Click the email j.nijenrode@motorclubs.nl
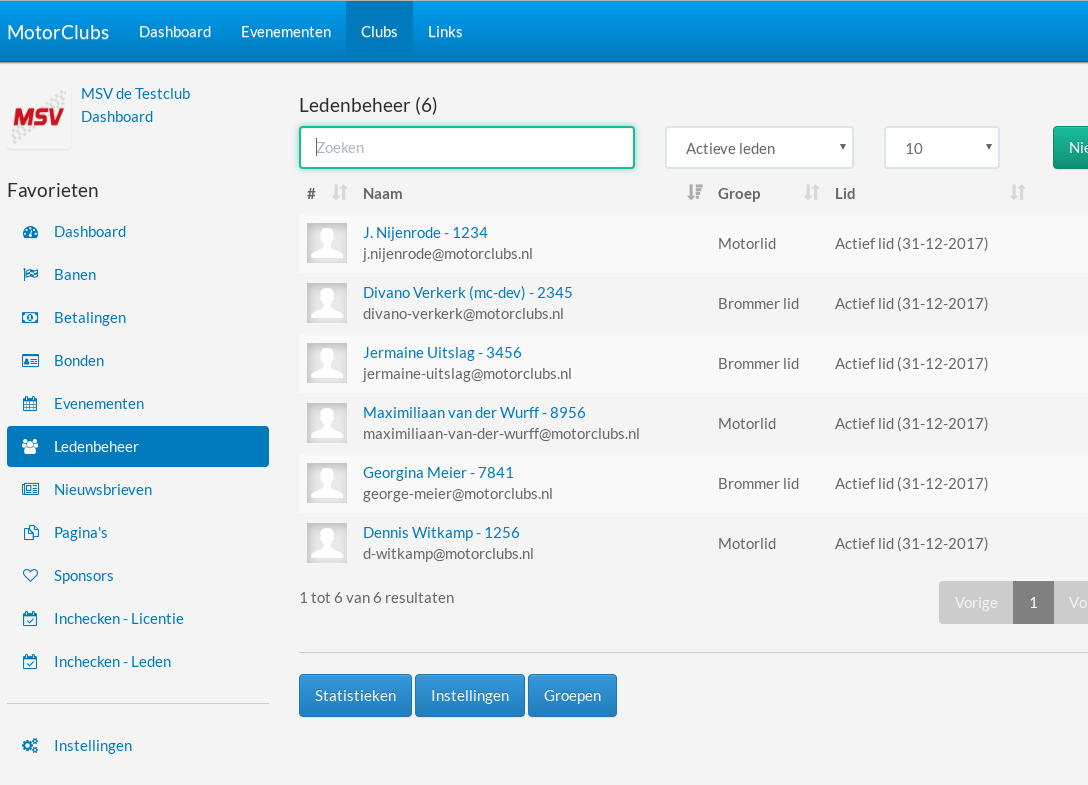 [x=448, y=254]
